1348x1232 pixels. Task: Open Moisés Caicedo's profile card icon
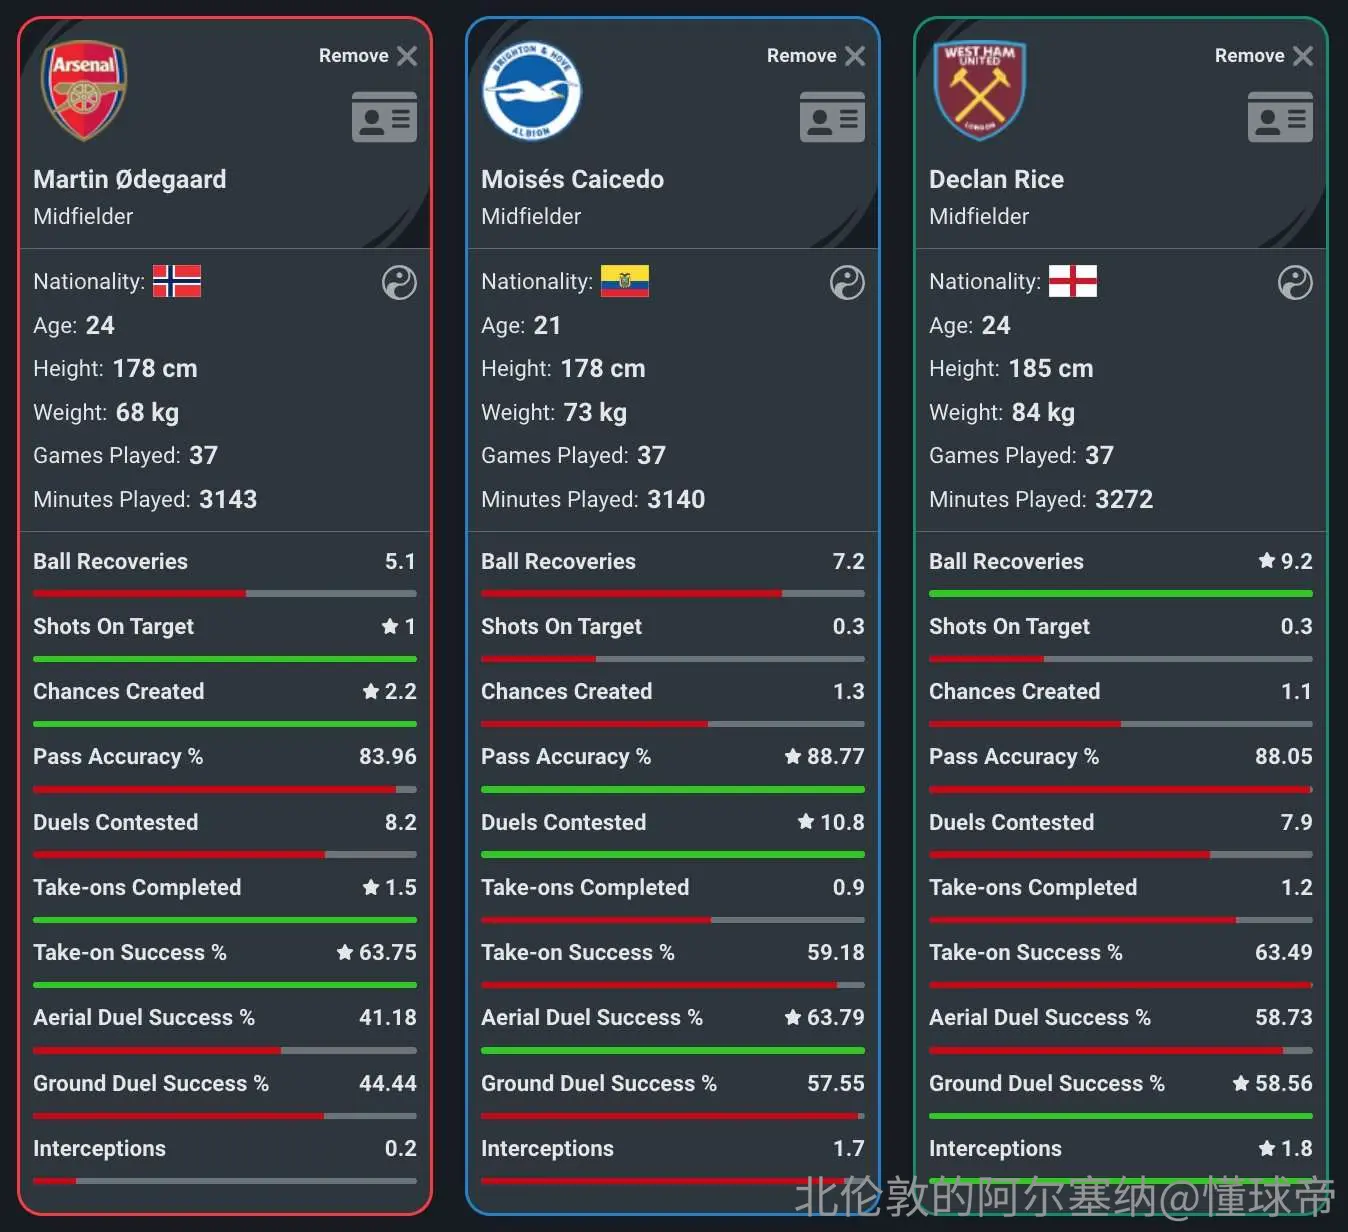832,117
